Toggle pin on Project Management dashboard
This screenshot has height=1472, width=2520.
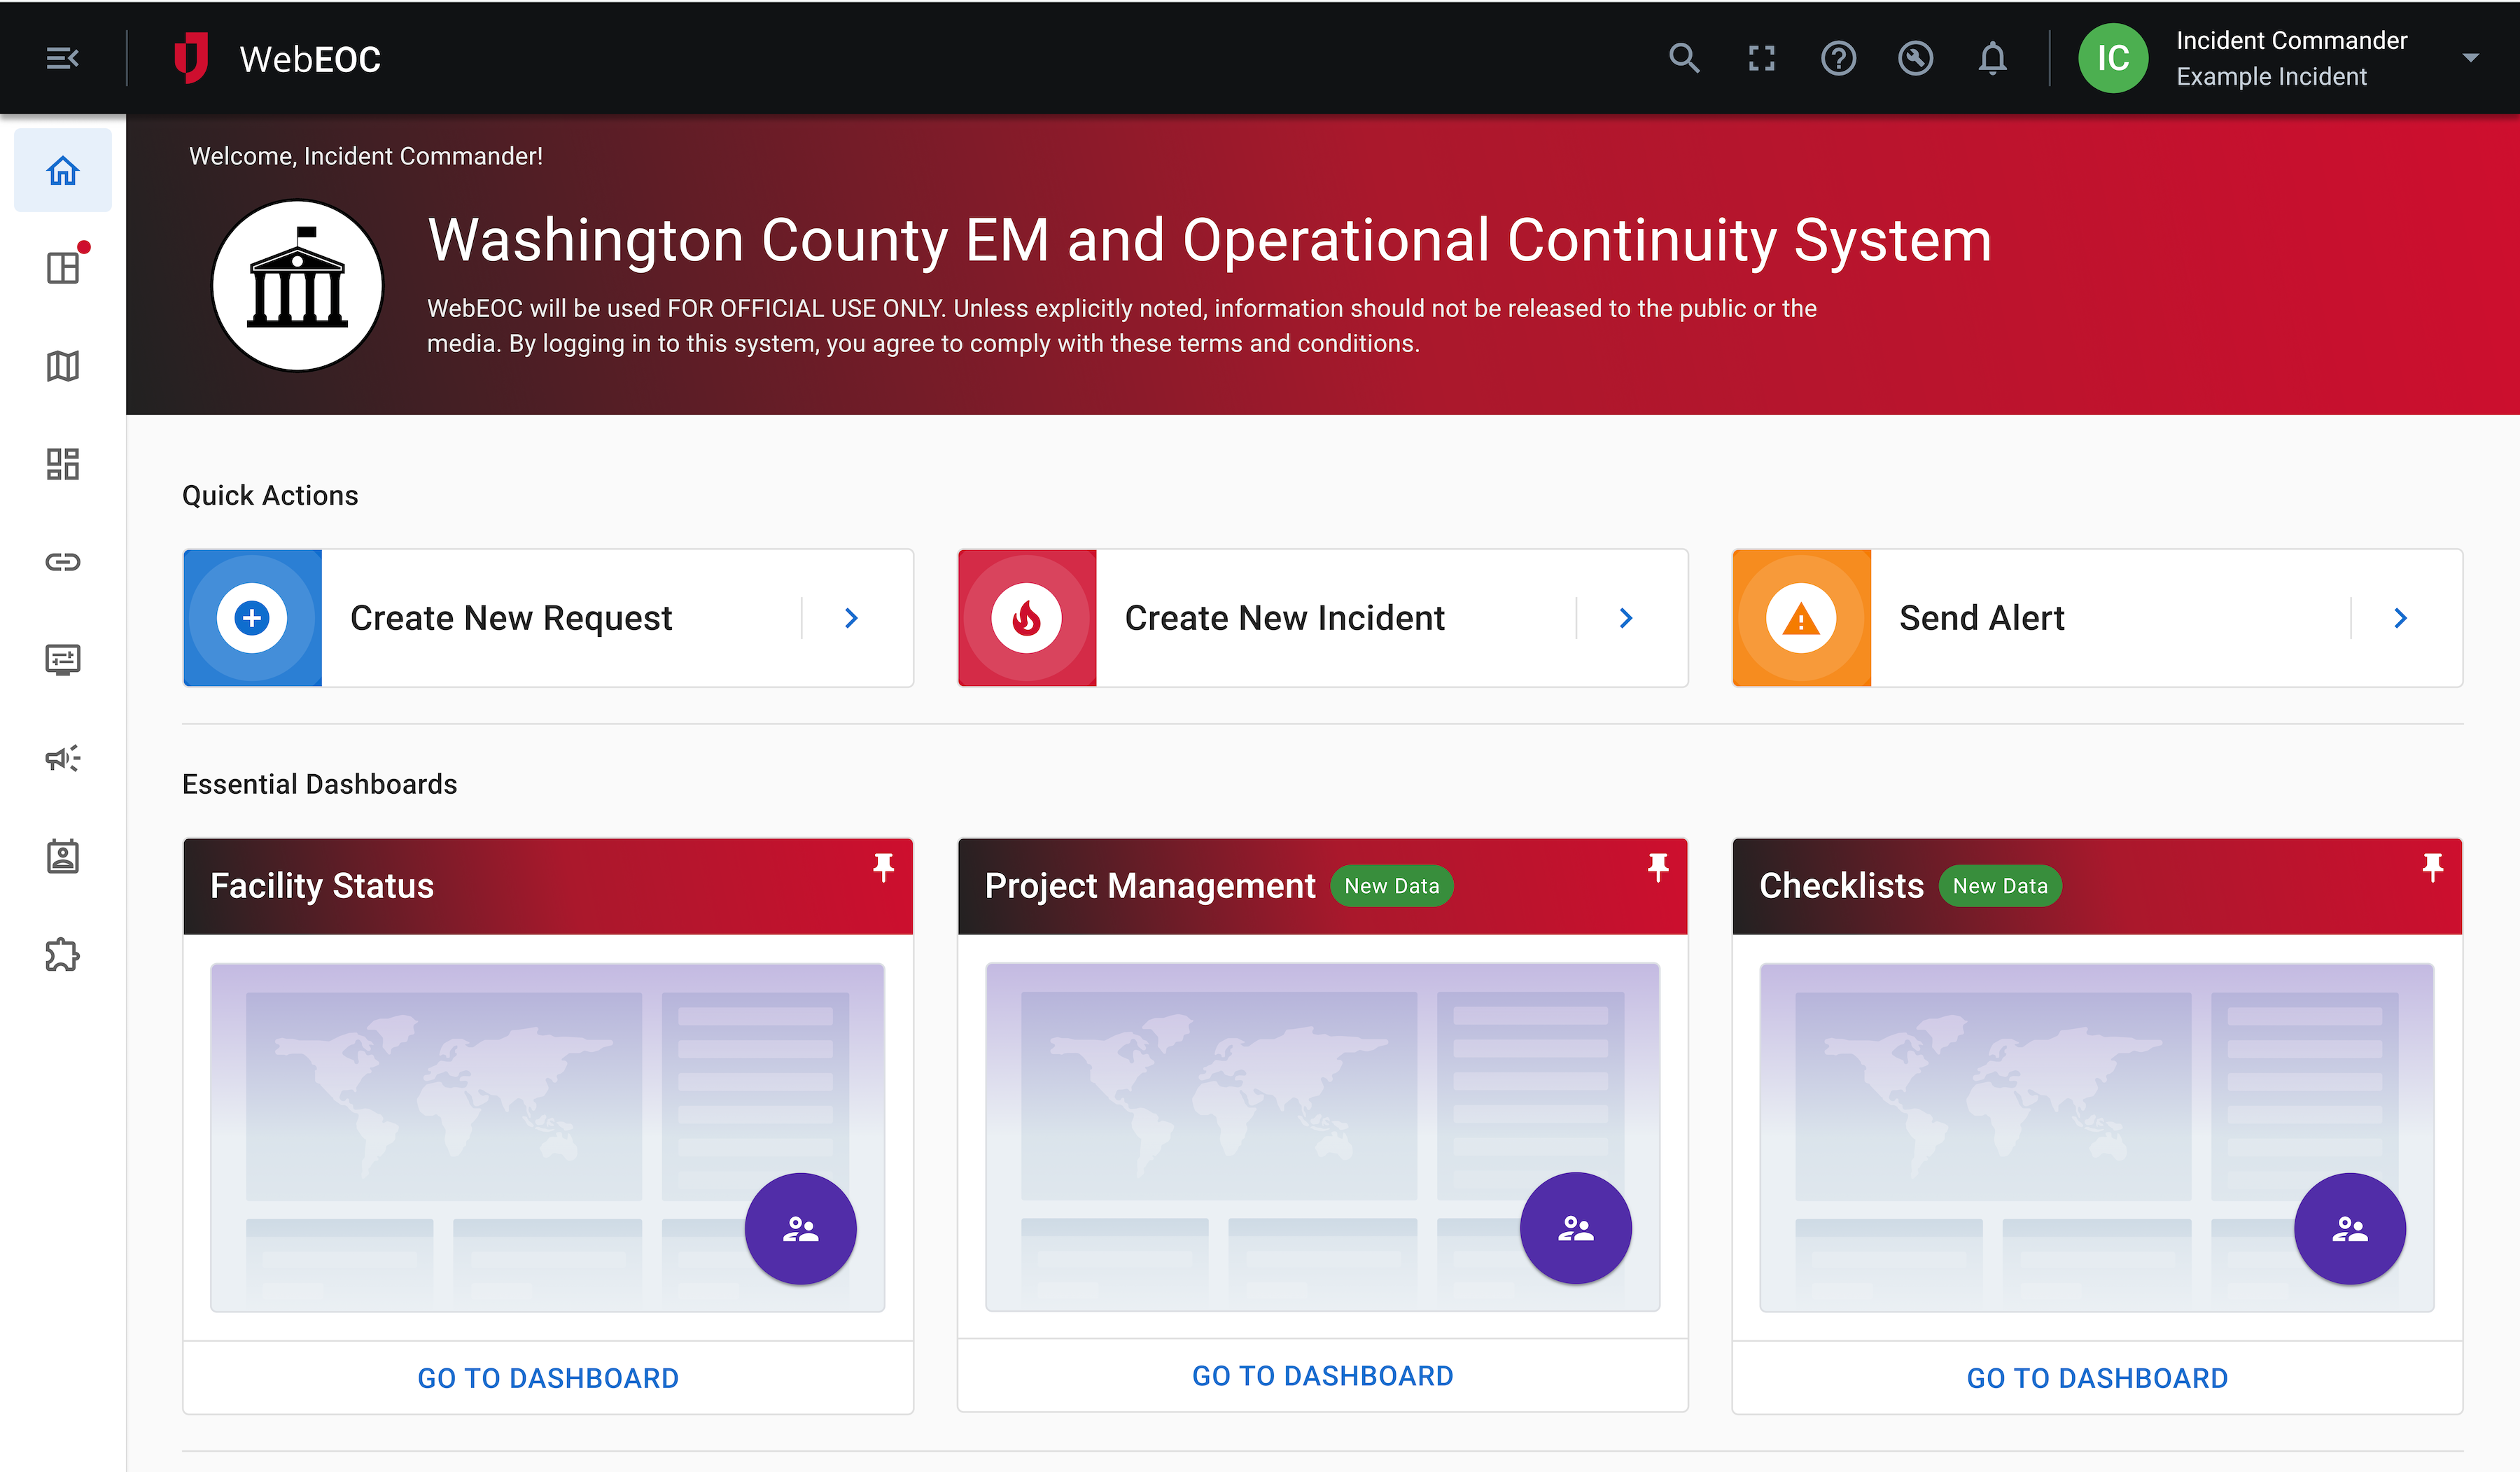pyautogui.click(x=1658, y=866)
